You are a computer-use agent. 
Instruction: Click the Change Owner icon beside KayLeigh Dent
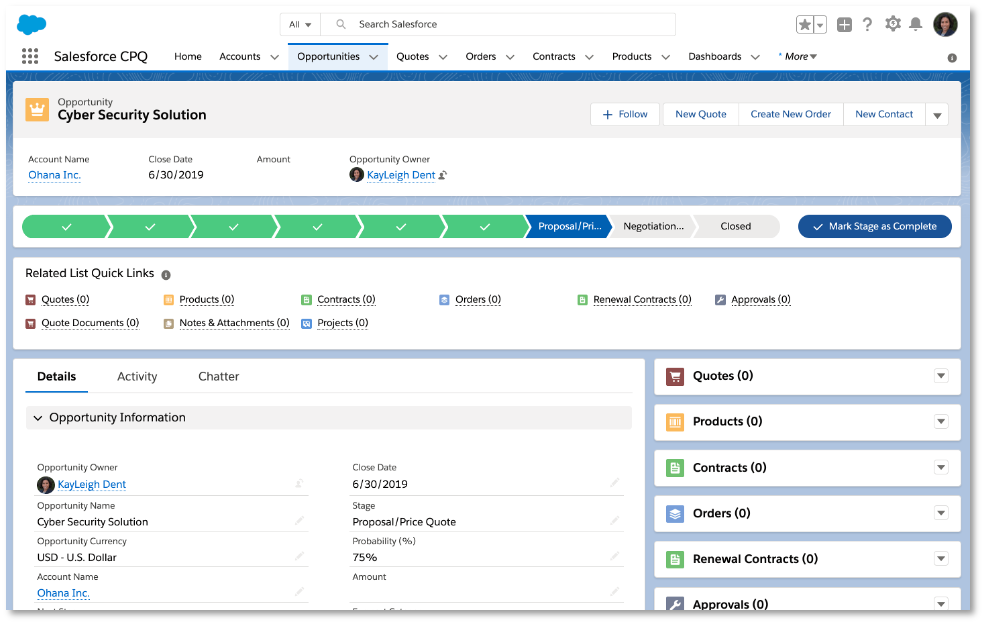tap(442, 175)
